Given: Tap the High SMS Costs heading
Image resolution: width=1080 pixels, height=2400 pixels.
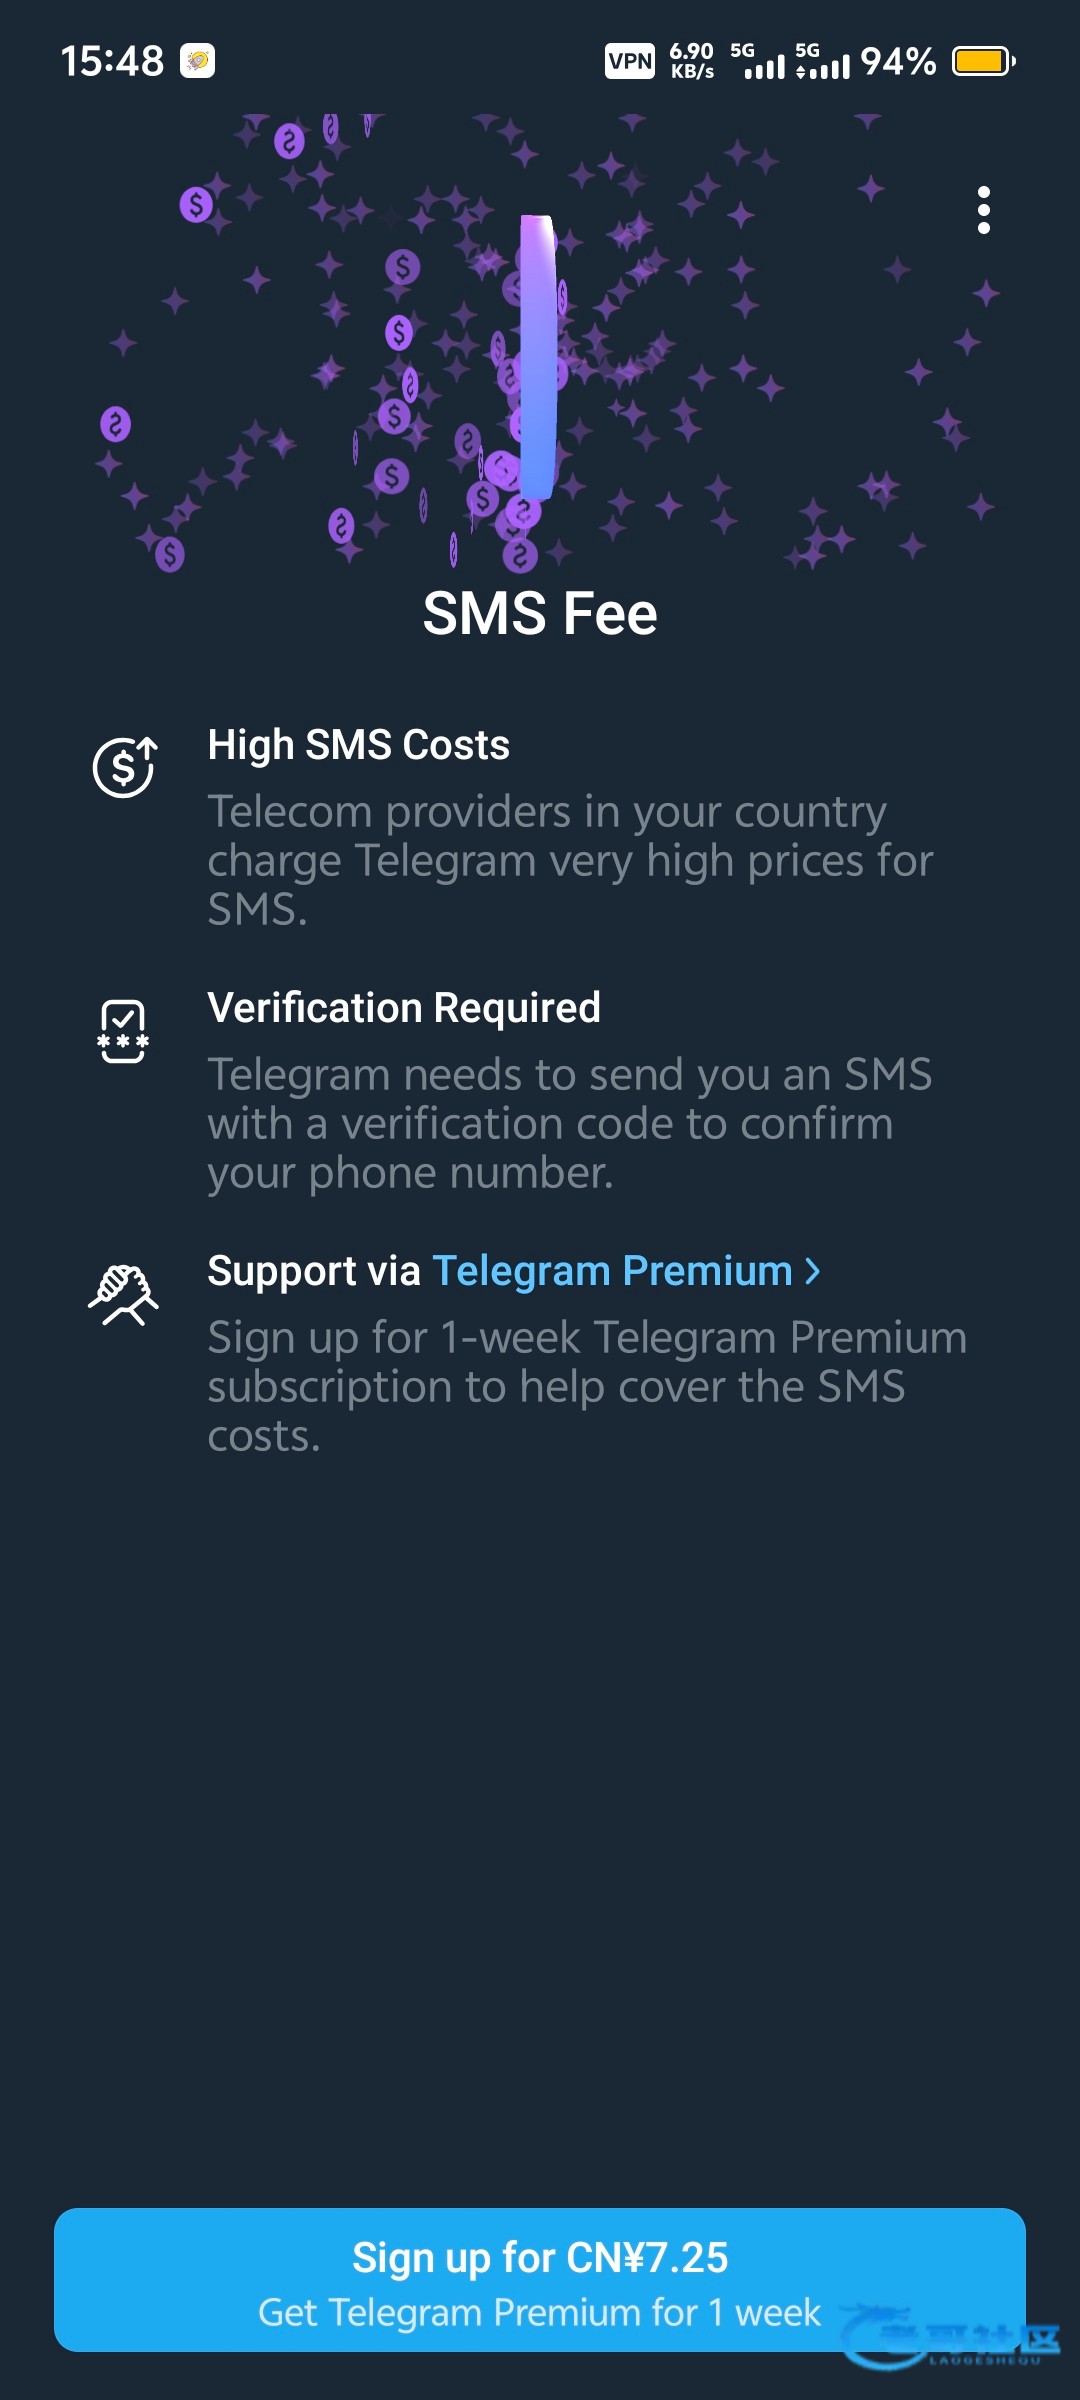Looking at the screenshot, I should [x=358, y=745].
